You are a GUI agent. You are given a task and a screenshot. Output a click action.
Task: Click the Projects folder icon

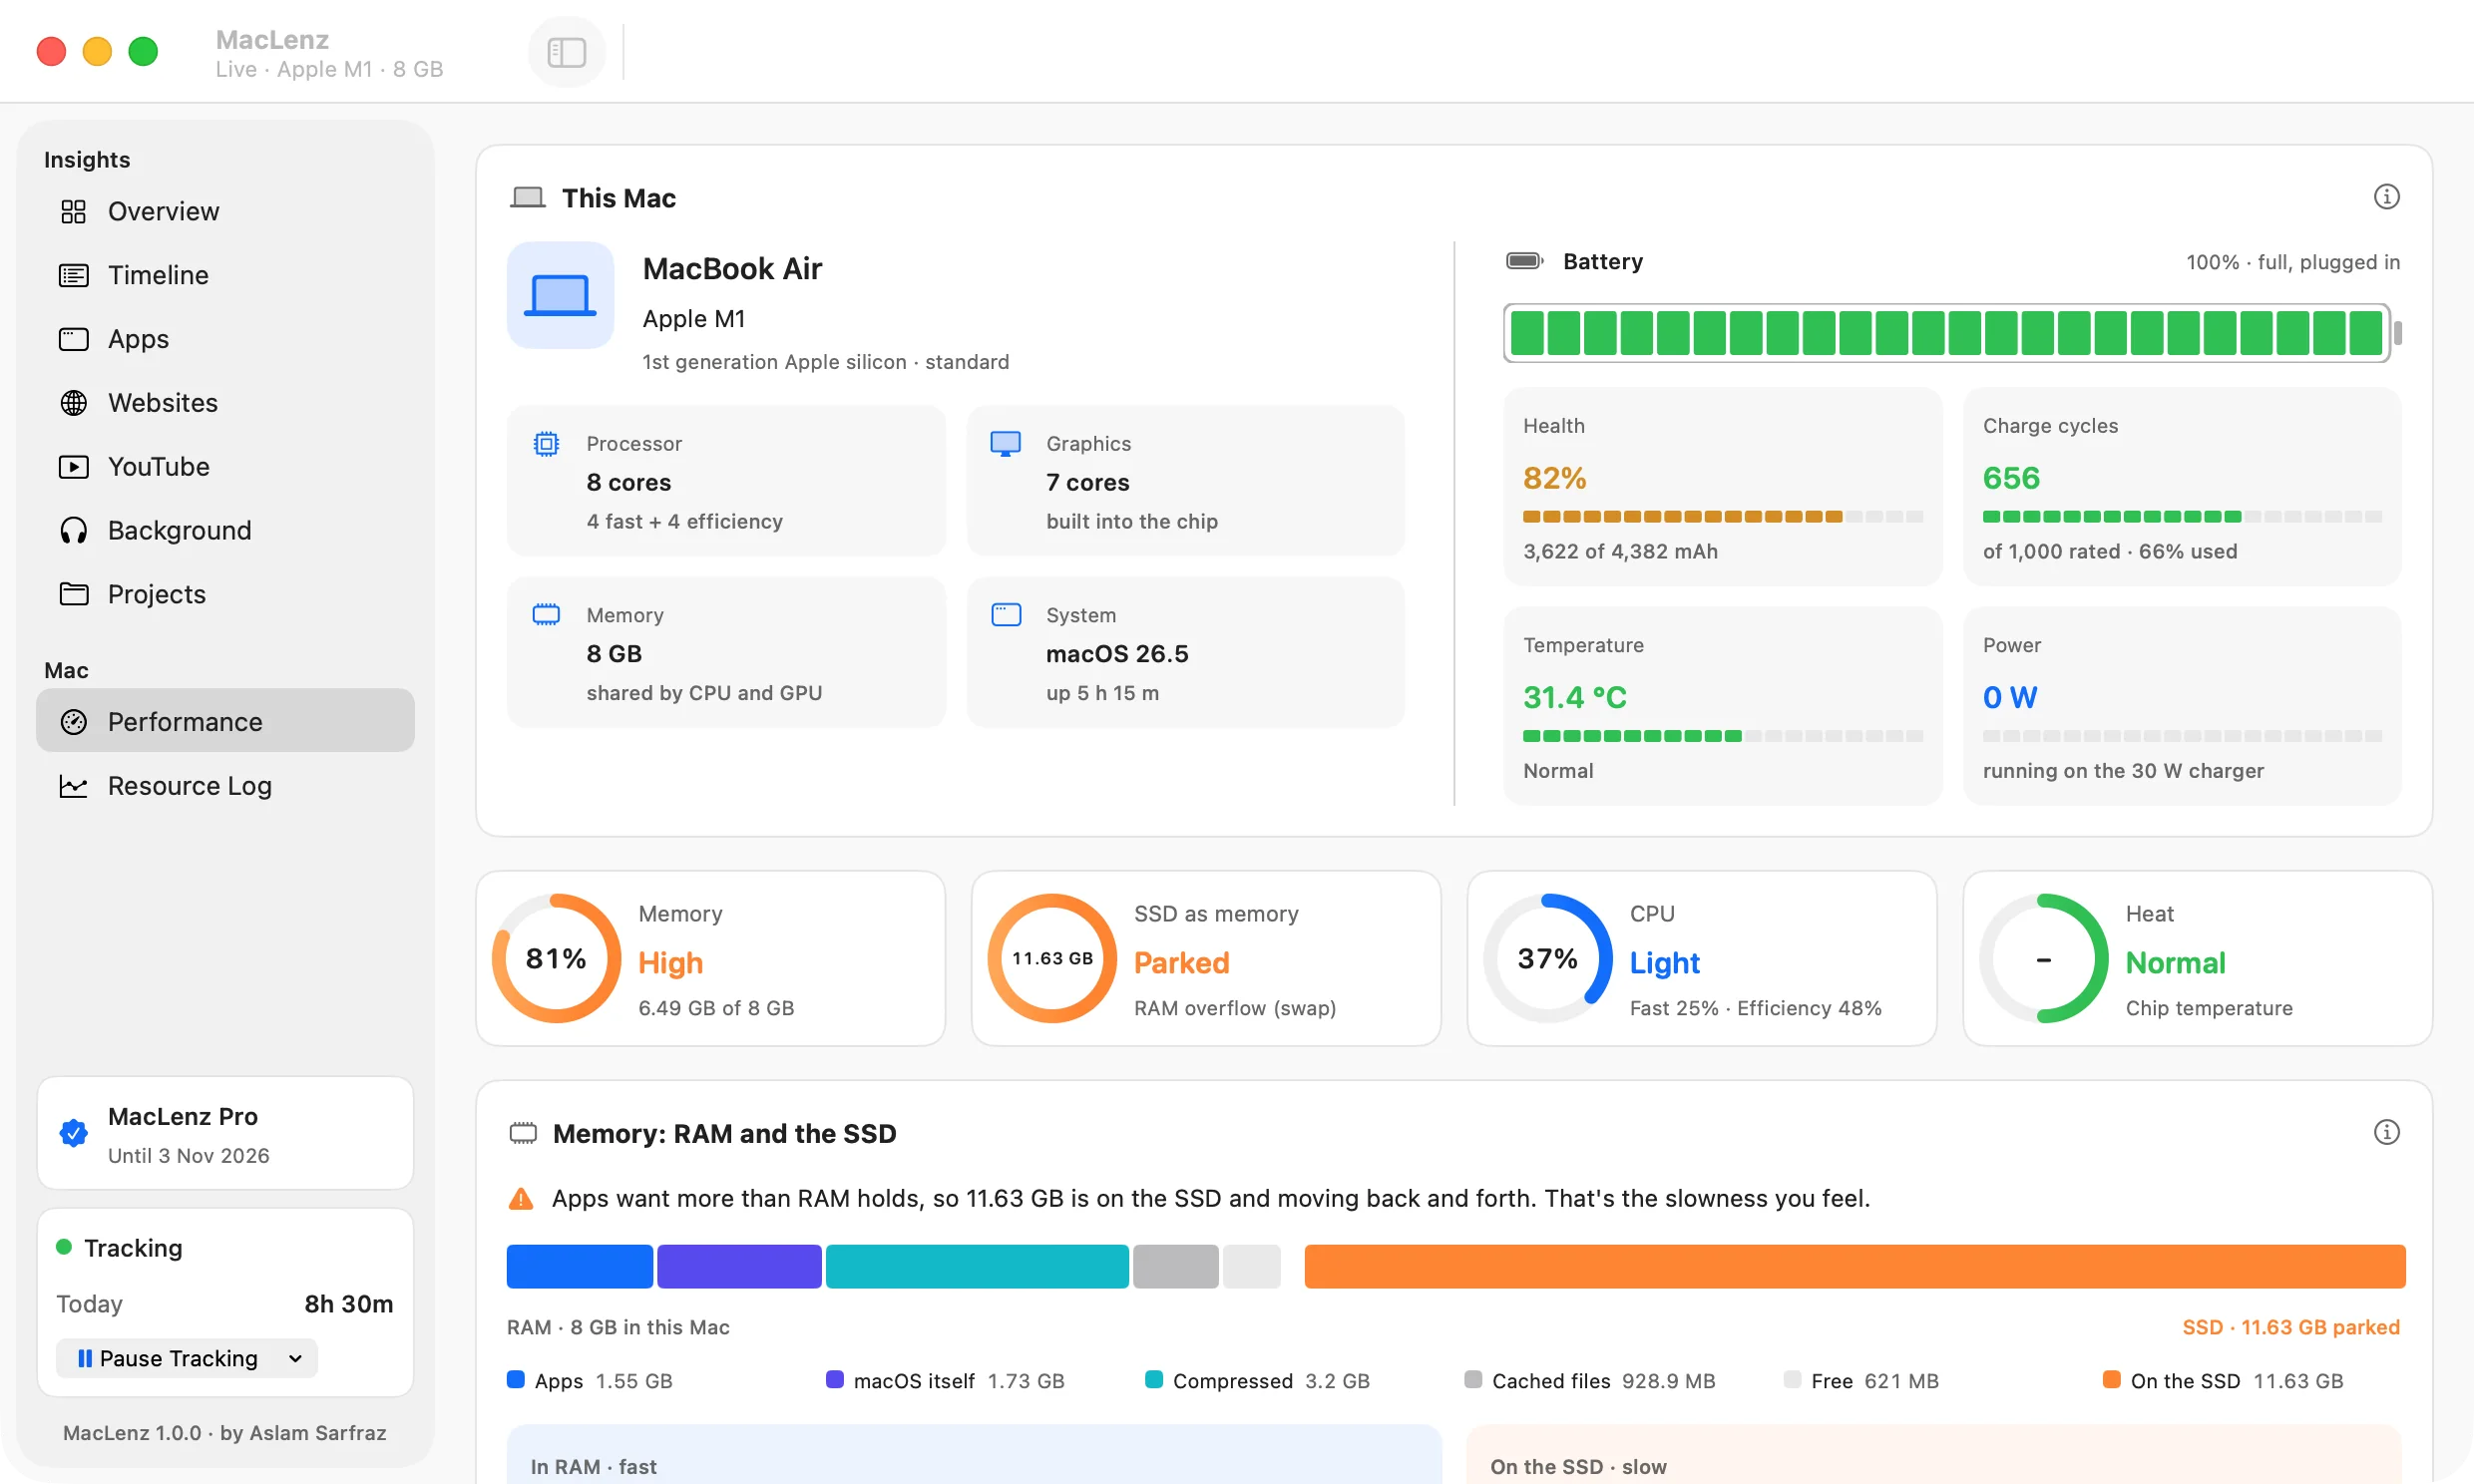74,594
